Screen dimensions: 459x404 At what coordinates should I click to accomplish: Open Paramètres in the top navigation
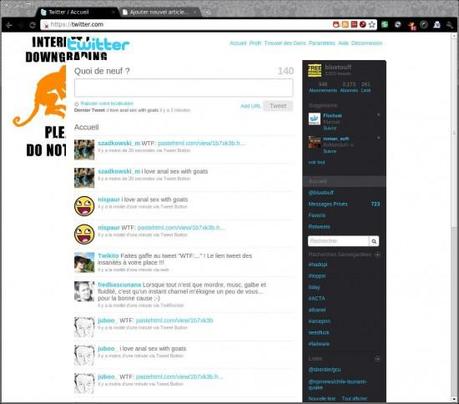click(322, 43)
